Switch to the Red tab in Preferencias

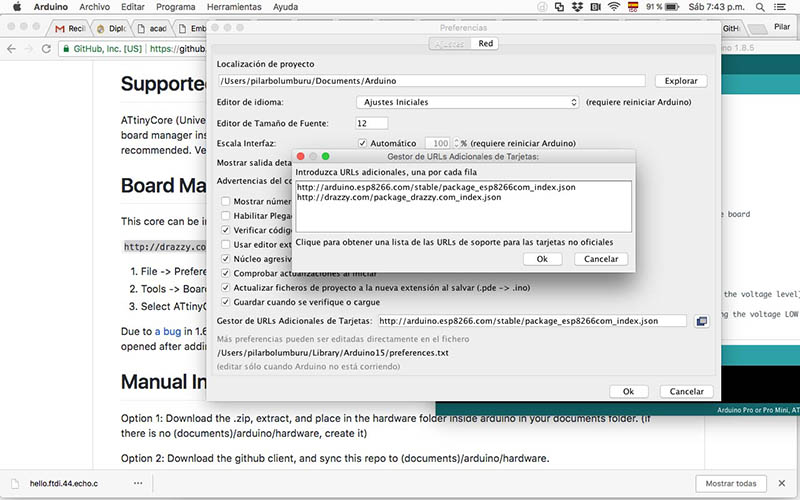pos(485,44)
